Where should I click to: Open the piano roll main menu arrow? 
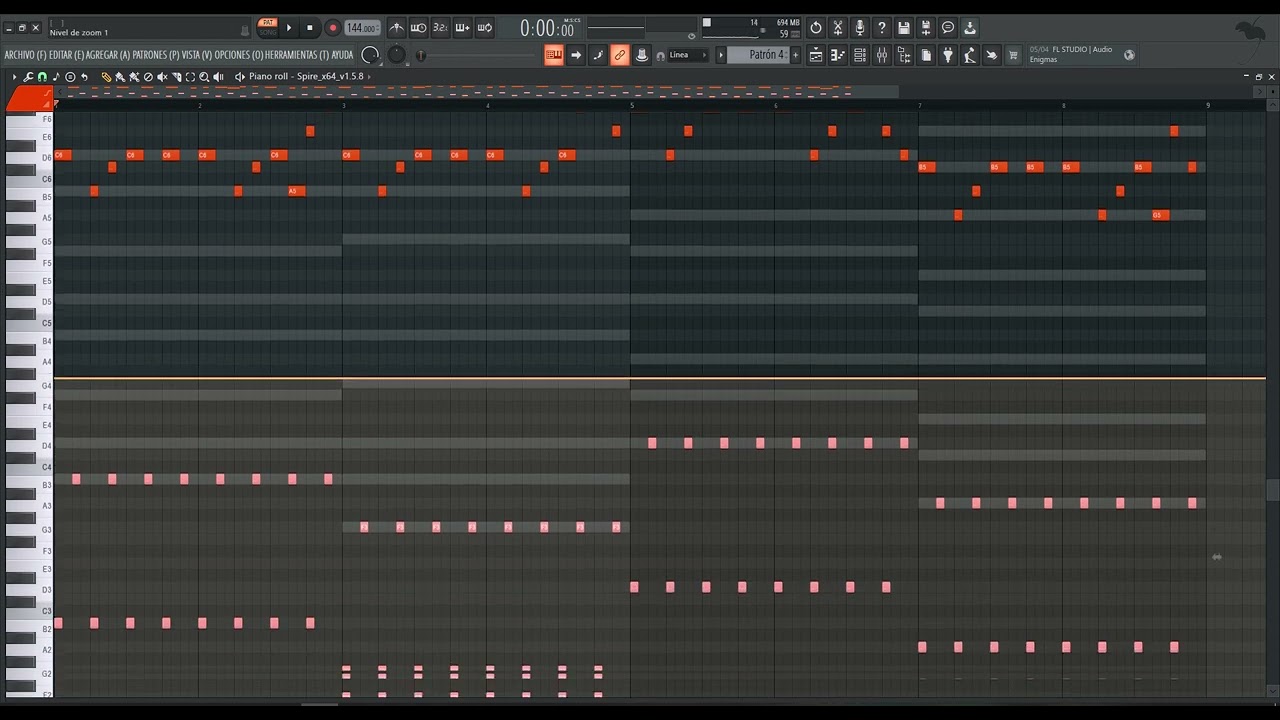pos(14,77)
